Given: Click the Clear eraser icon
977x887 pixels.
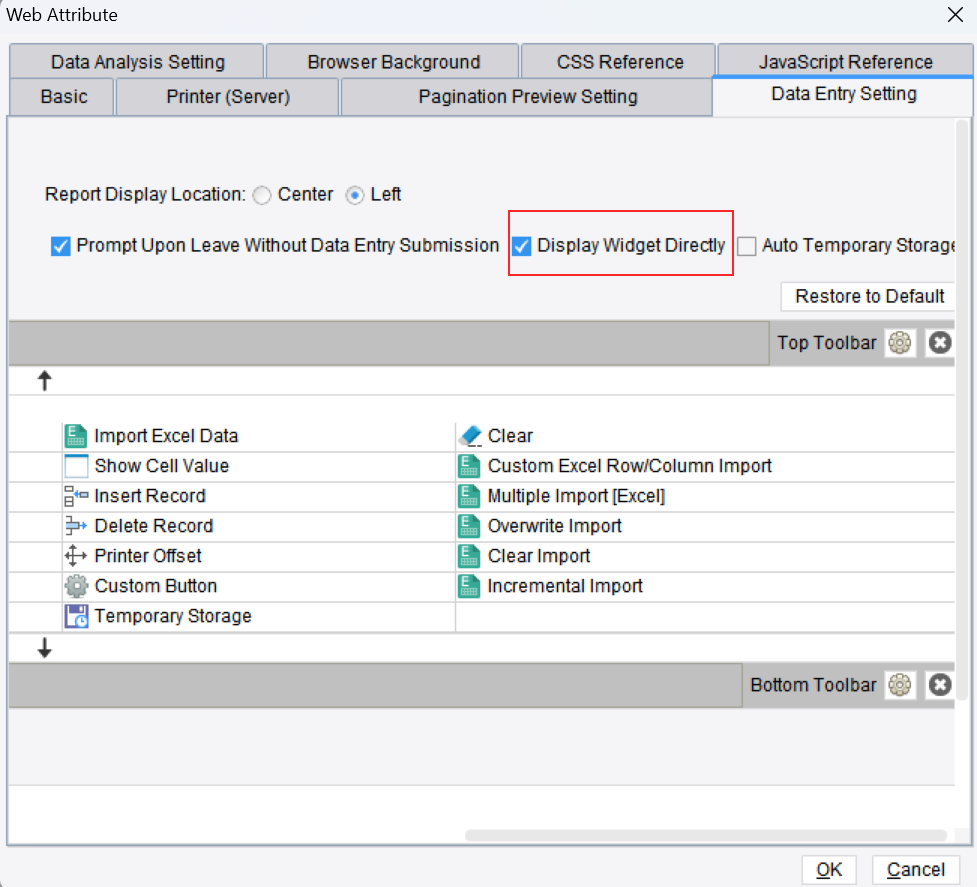Looking at the screenshot, I should (x=470, y=436).
